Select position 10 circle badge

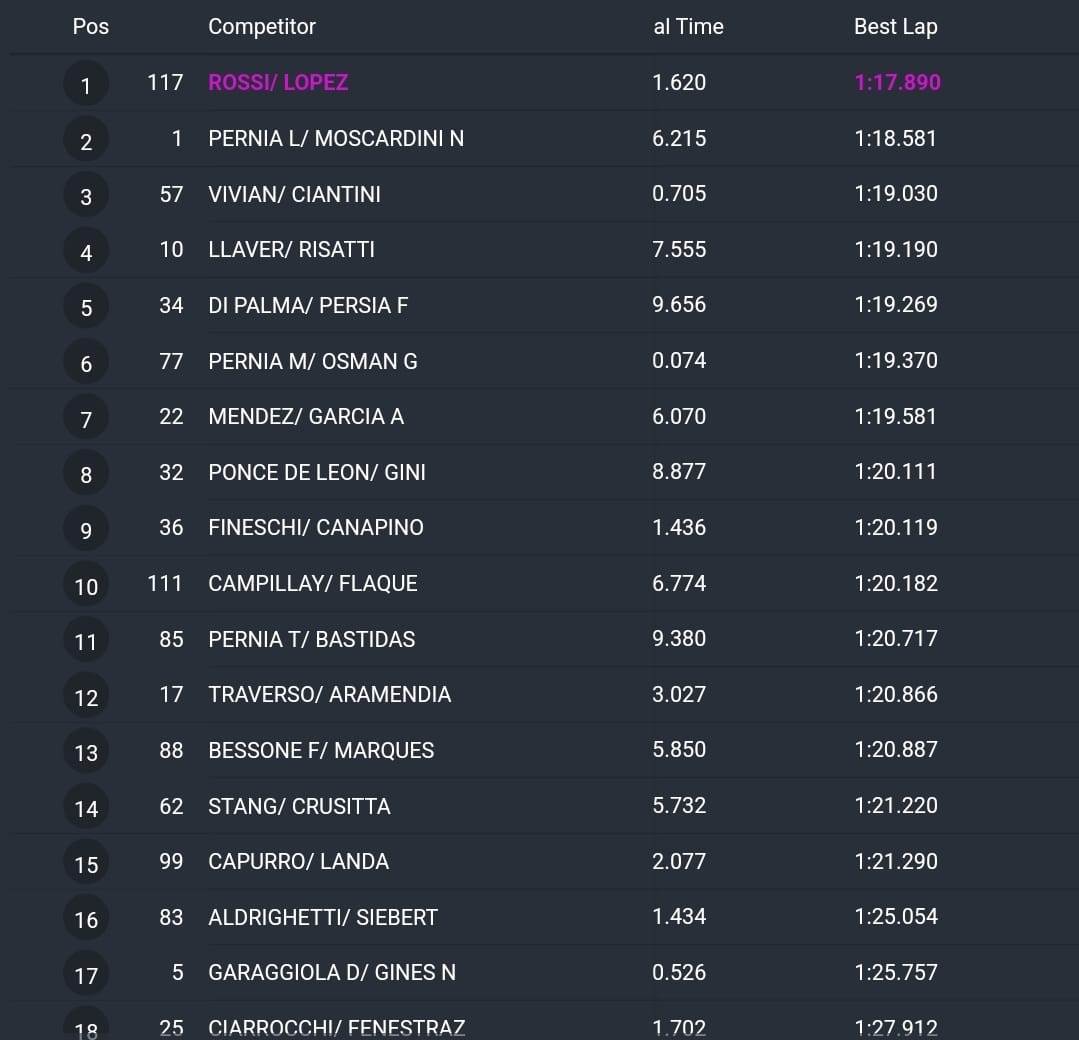[86, 585]
